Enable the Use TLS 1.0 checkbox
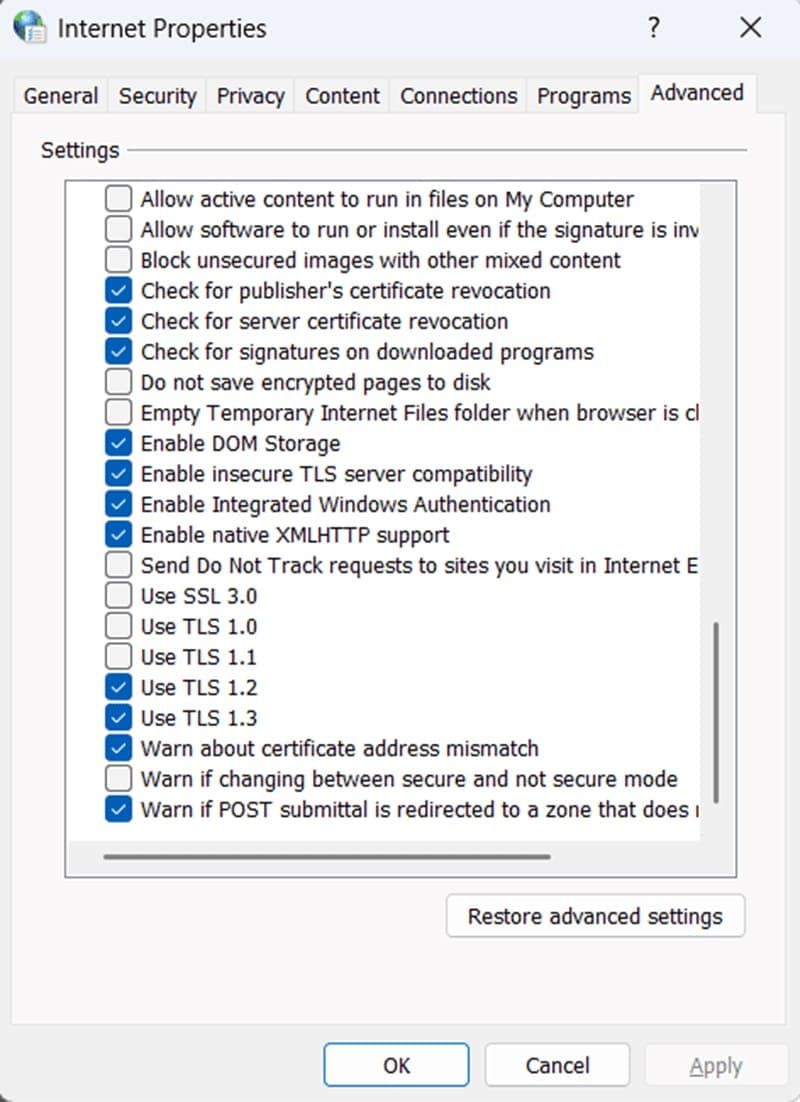 (x=119, y=627)
